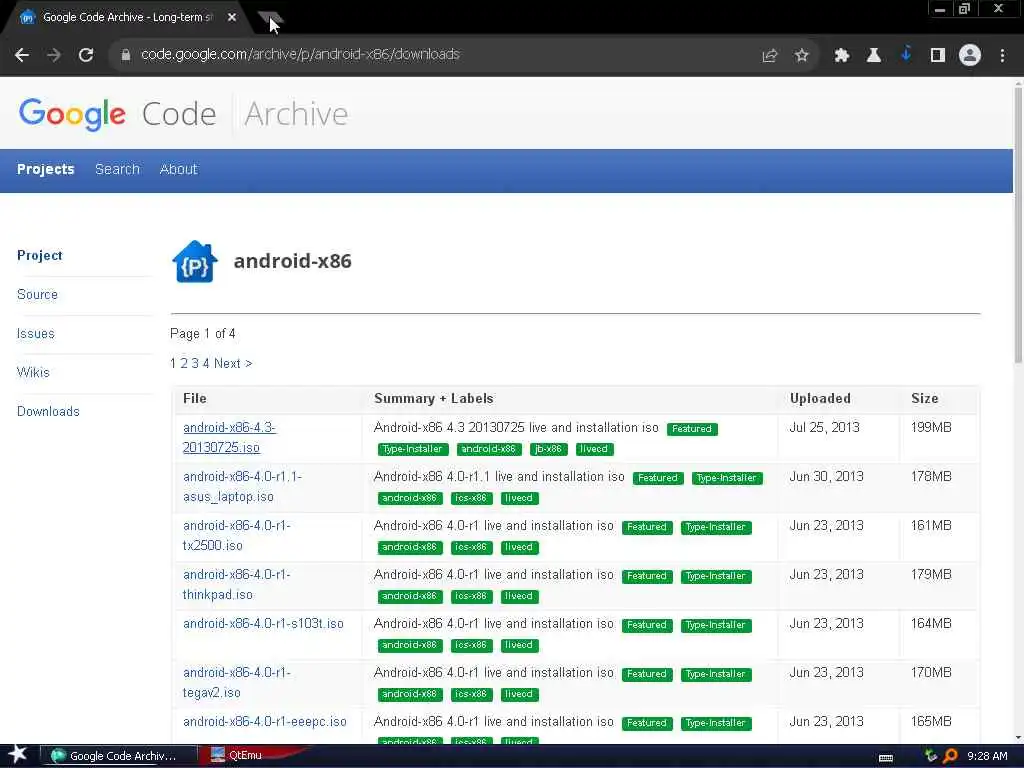Download android-x86-4.0-r1-tegav2.iso
The height and width of the screenshot is (768, 1024).
(x=236, y=682)
